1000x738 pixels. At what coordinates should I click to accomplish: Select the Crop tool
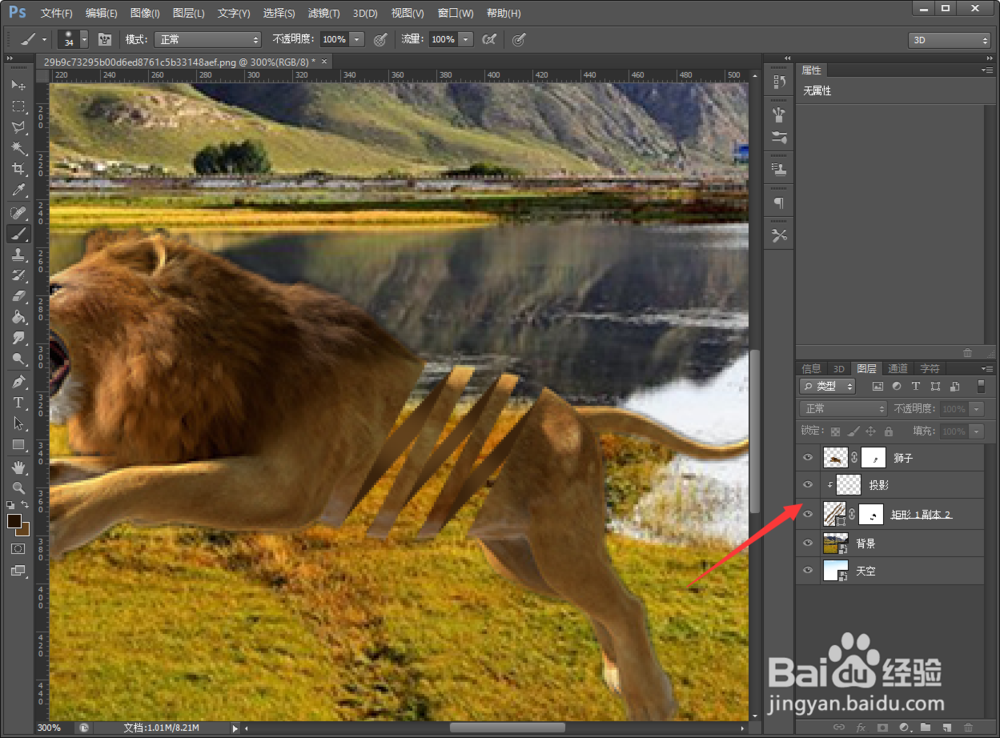coord(18,169)
